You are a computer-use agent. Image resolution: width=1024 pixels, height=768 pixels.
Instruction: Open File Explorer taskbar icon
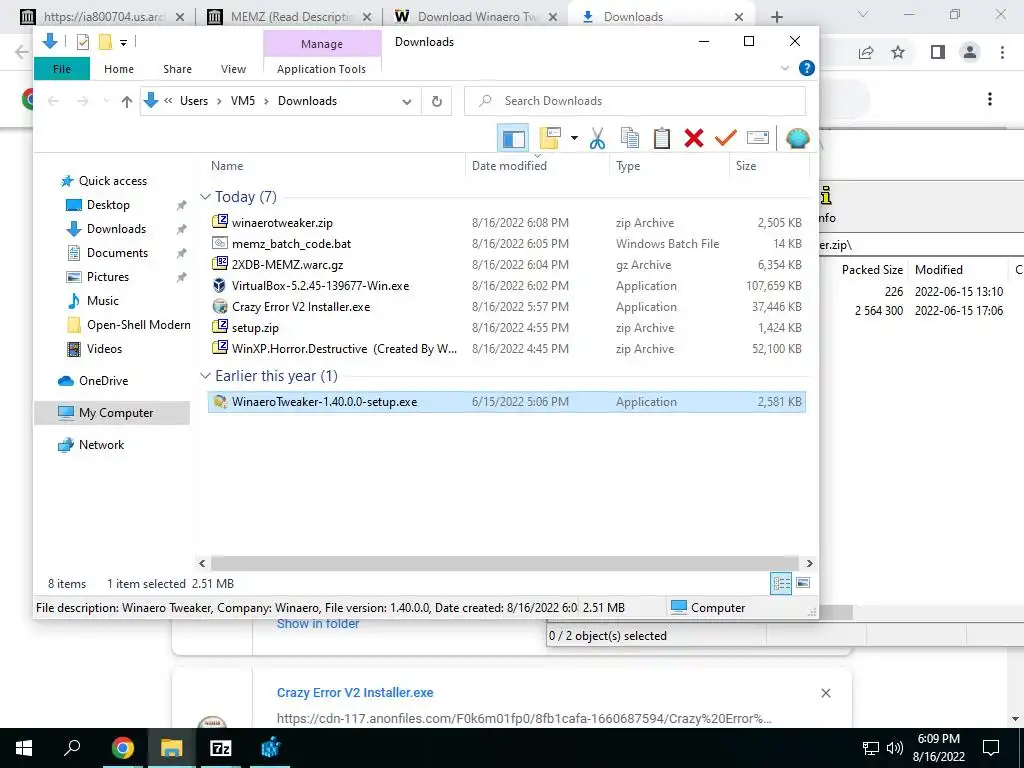171,748
